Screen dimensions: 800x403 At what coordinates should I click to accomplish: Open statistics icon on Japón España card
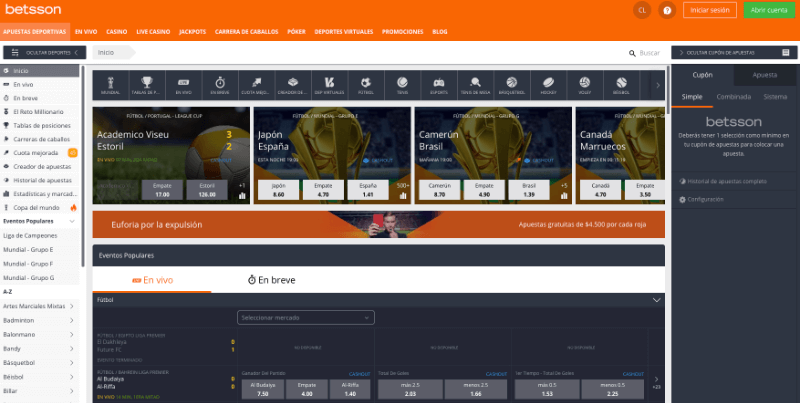(403, 195)
